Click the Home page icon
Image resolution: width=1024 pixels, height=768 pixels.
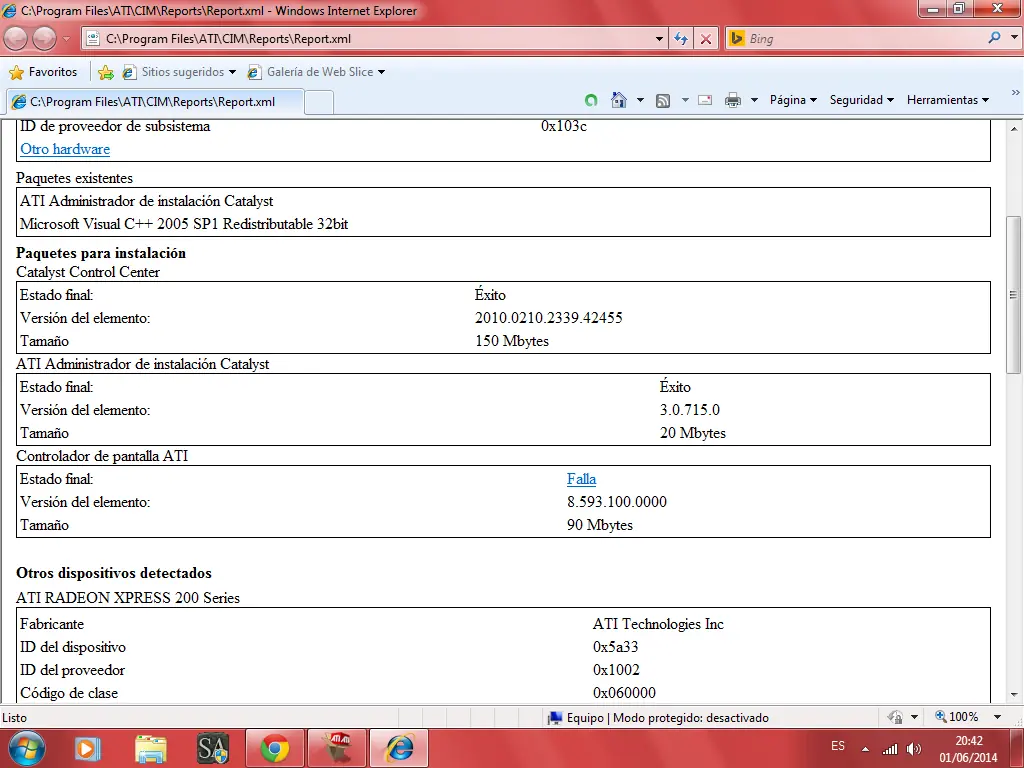tap(618, 100)
